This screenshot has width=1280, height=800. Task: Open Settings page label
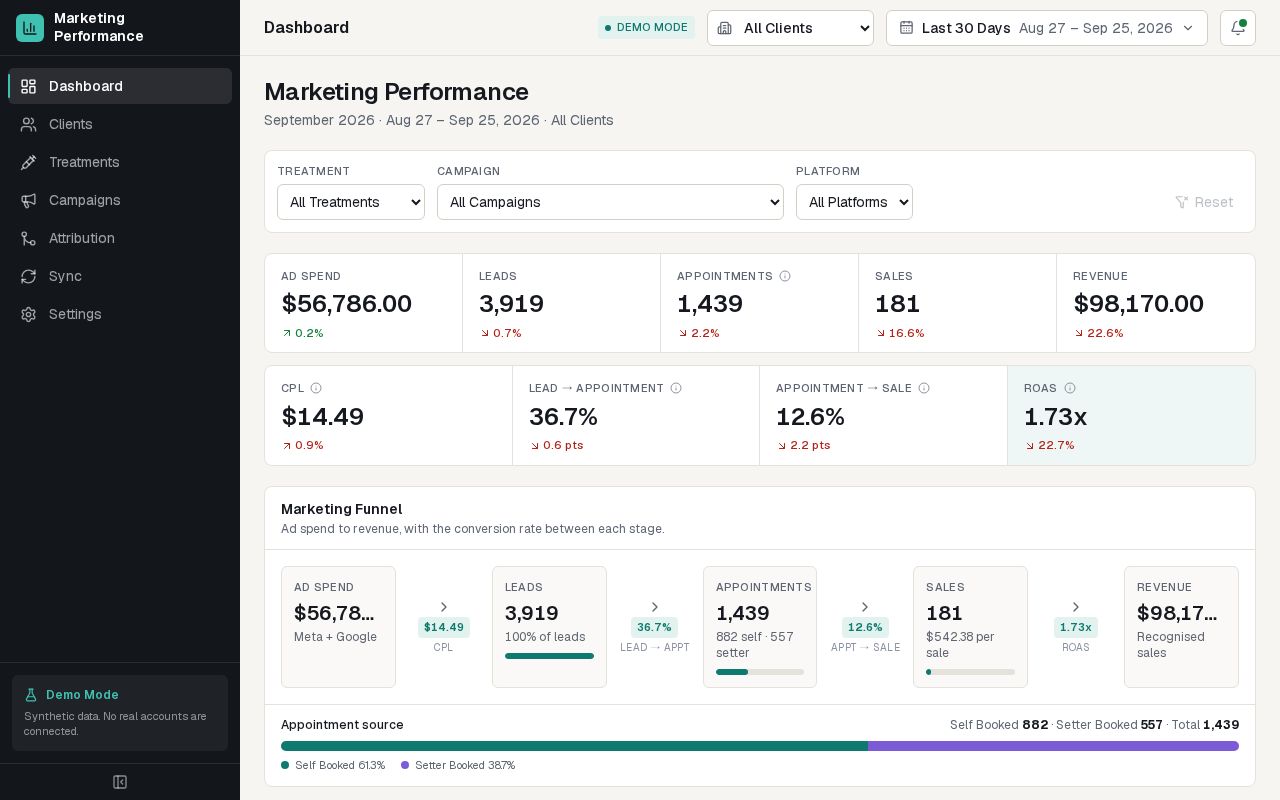pyautogui.click(x=75, y=314)
